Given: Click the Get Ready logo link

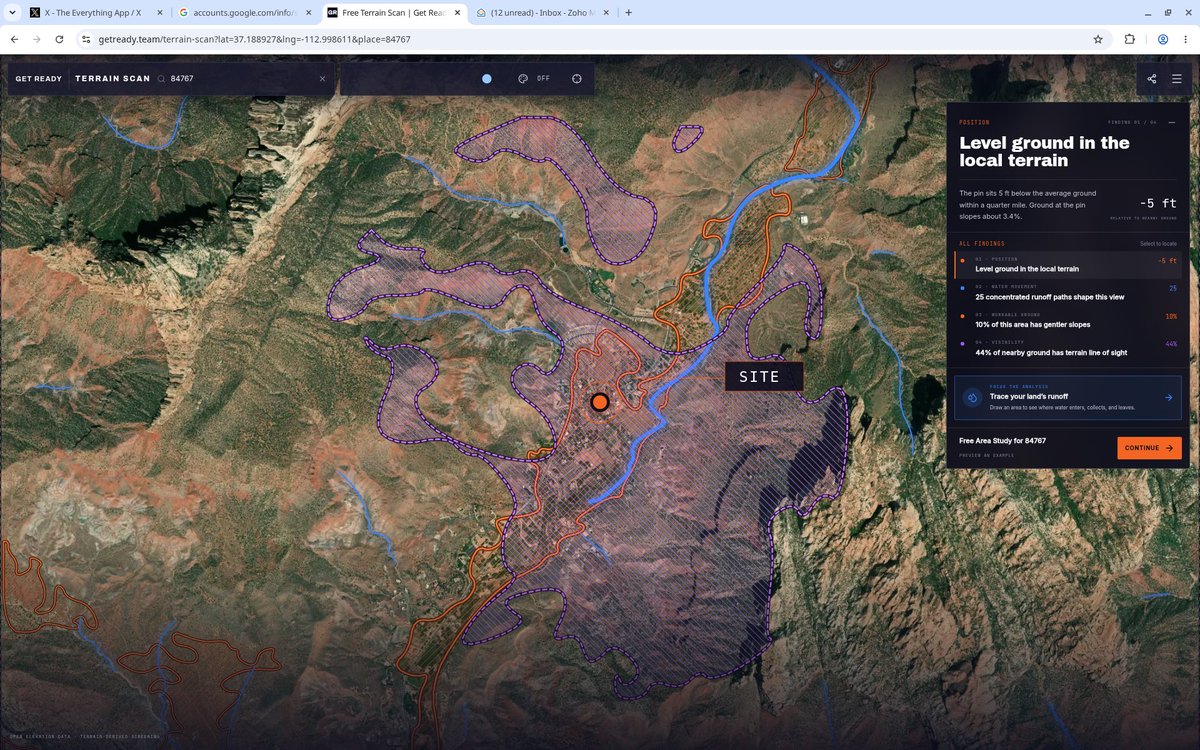Looking at the screenshot, I should (x=38, y=78).
